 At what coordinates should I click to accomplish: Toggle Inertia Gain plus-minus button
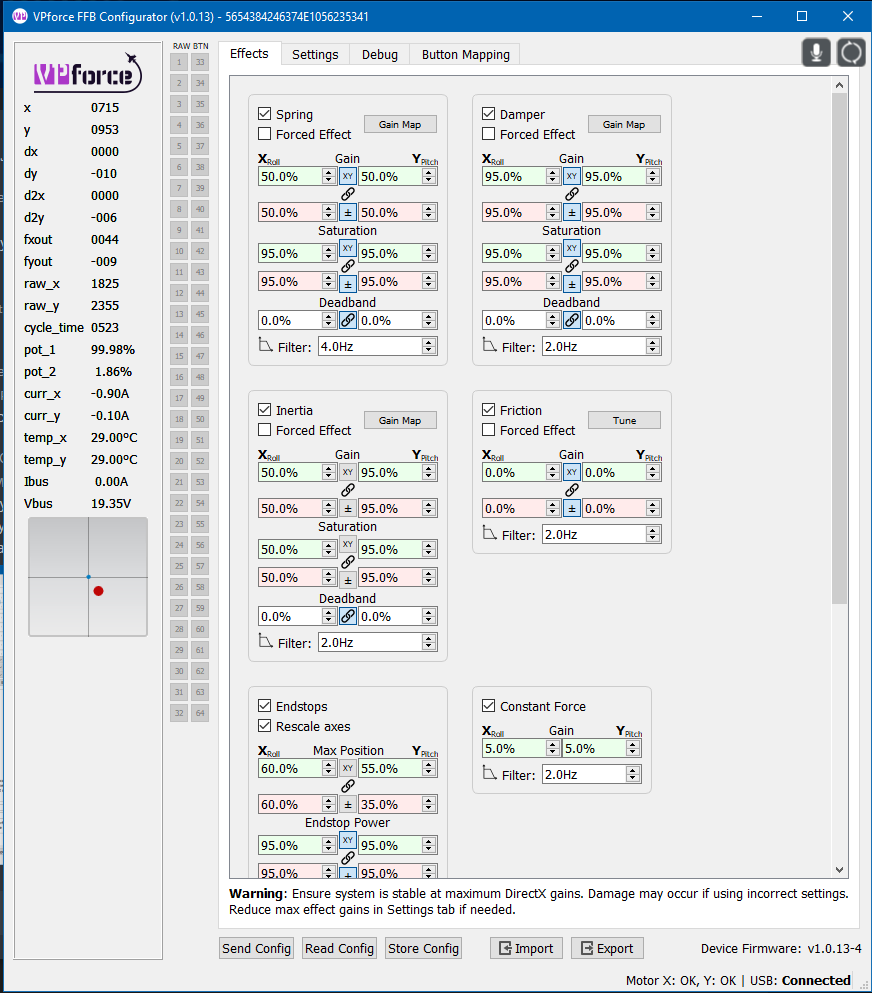click(x=348, y=508)
